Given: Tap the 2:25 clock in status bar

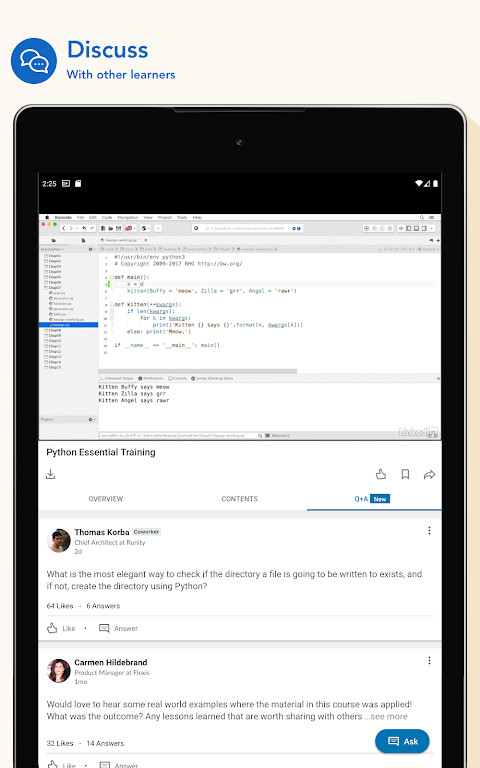Looking at the screenshot, I should (49, 184).
